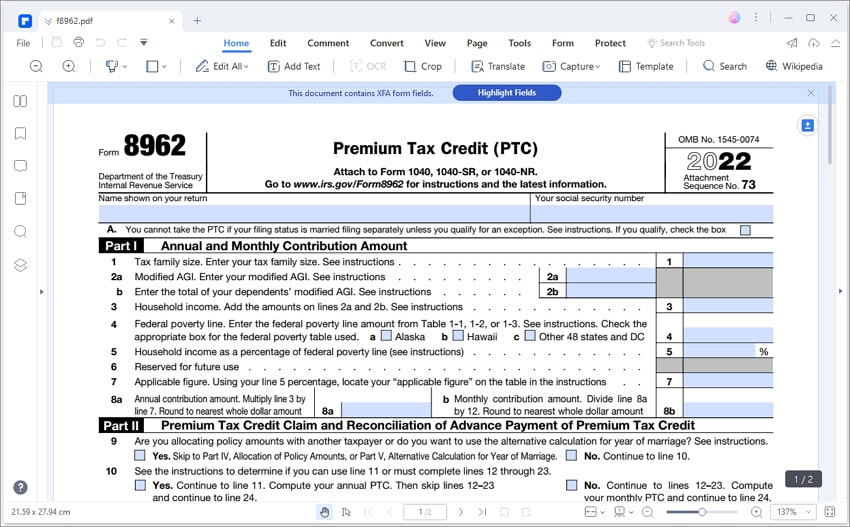The width and height of the screenshot is (850, 527).
Task: Open the Capture dropdown menu
Action: (x=572, y=66)
